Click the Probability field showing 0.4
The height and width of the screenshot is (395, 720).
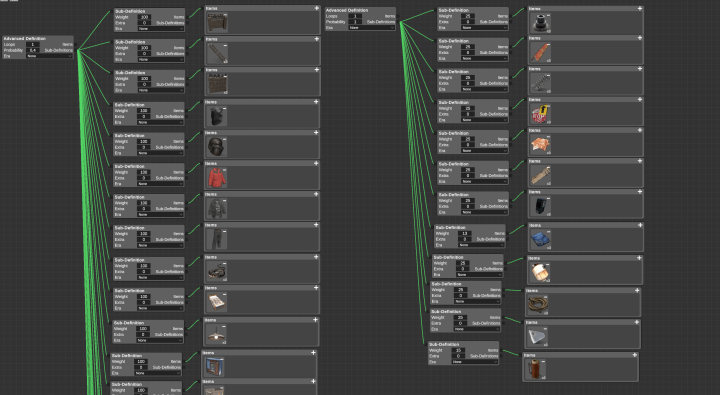(33, 50)
